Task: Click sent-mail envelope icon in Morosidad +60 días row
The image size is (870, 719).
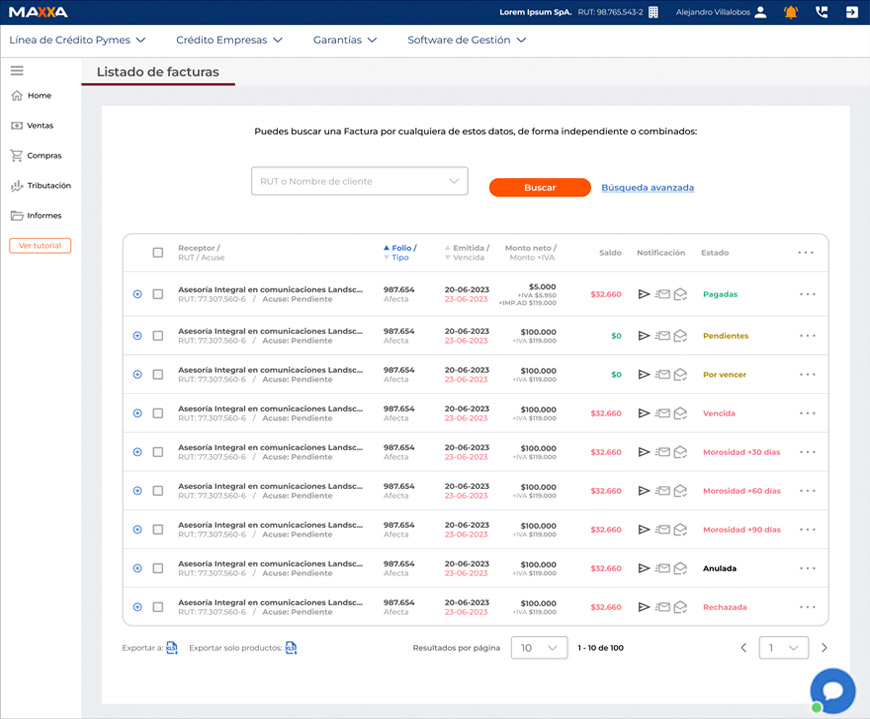Action: [662, 491]
